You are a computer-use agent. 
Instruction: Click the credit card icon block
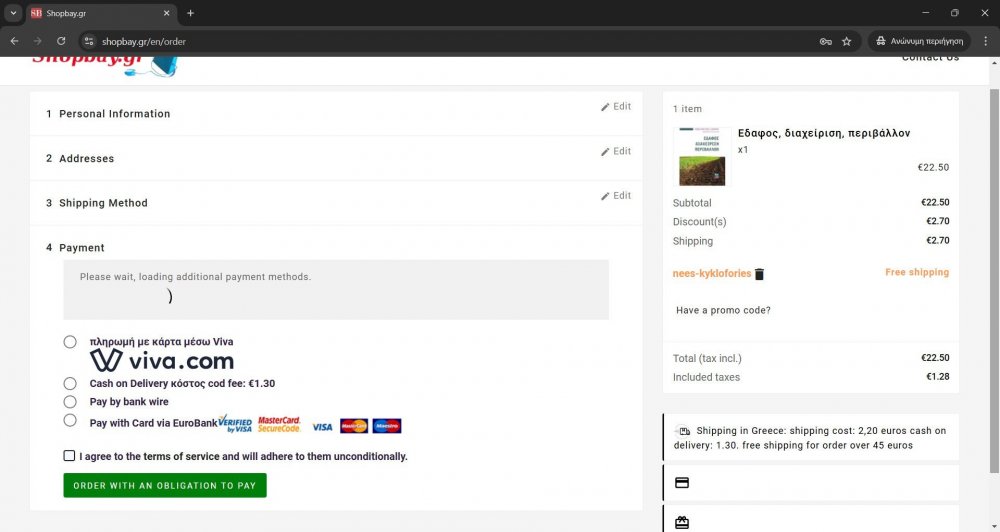(x=682, y=483)
